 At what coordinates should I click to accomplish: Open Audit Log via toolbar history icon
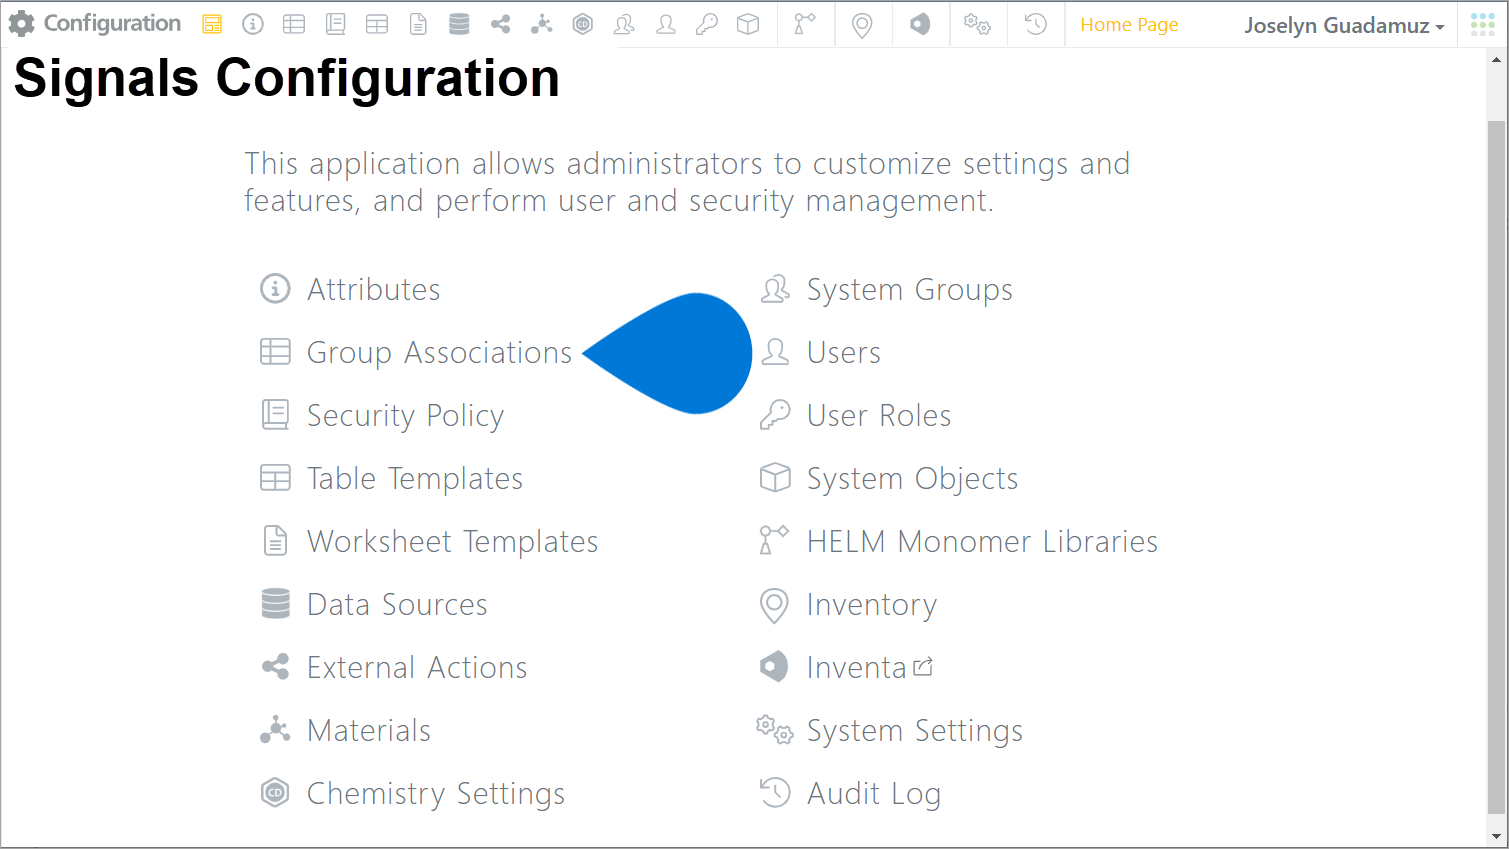pyautogui.click(x=1036, y=25)
